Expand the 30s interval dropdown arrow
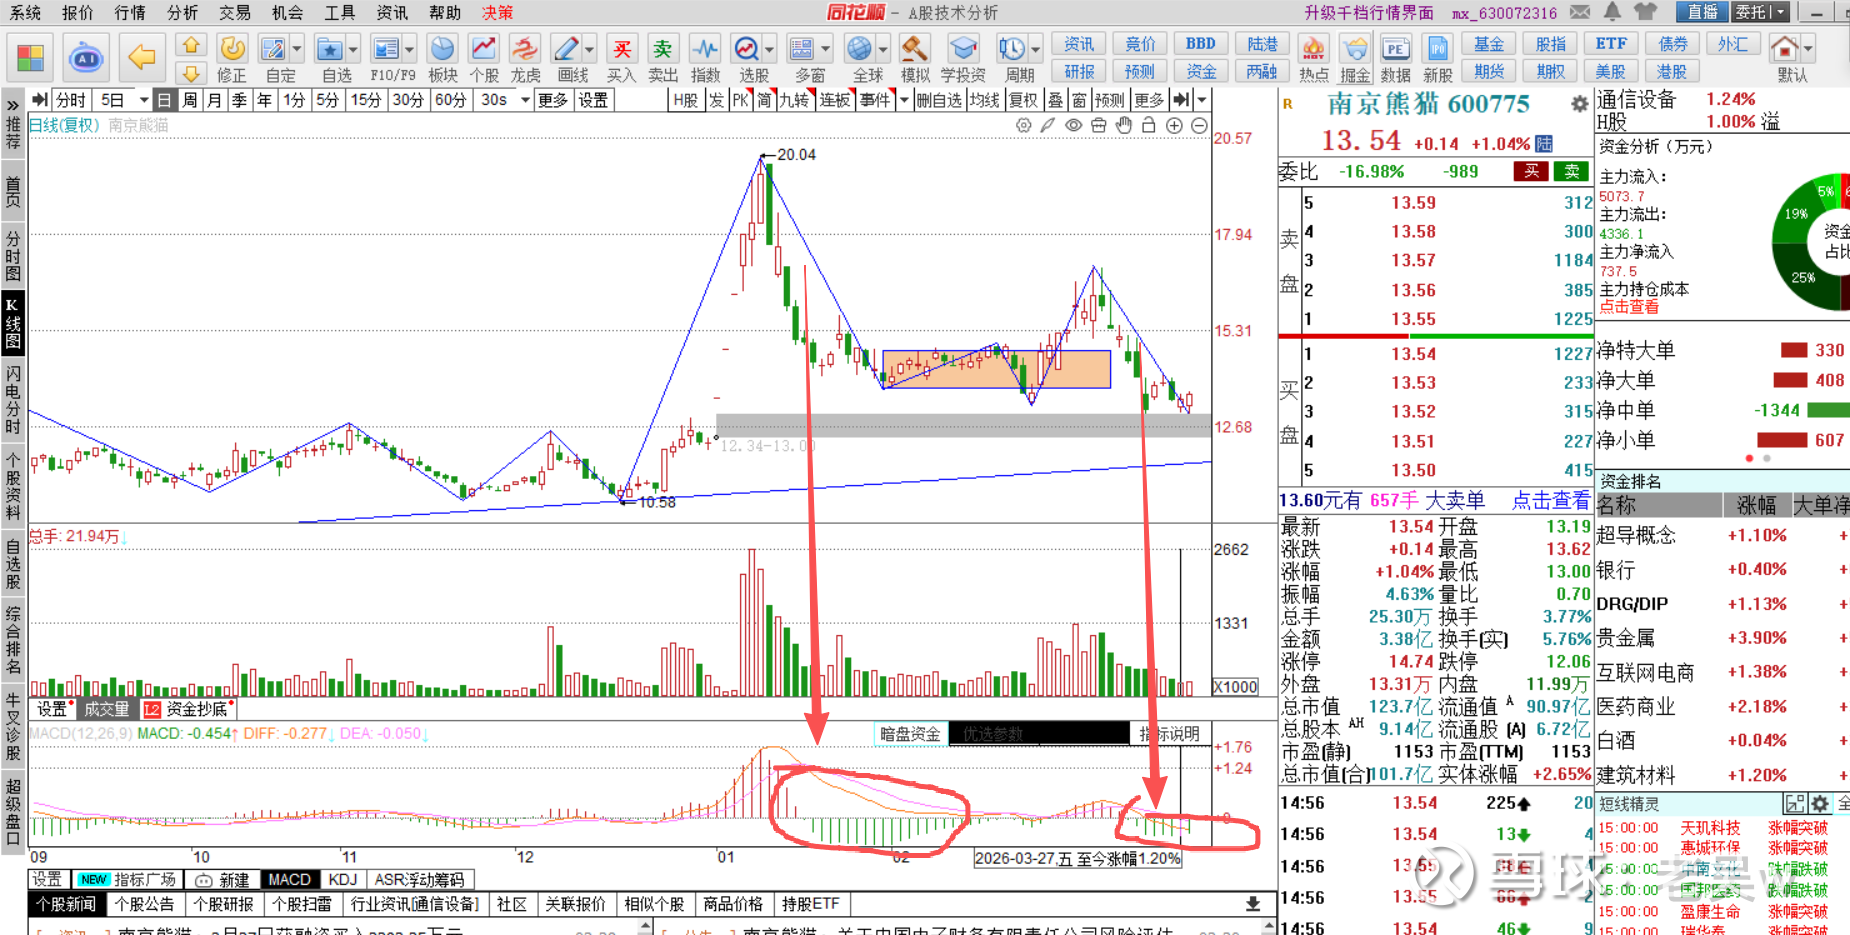The height and width of the screenshot is (935, 1850). pos(525,100)
